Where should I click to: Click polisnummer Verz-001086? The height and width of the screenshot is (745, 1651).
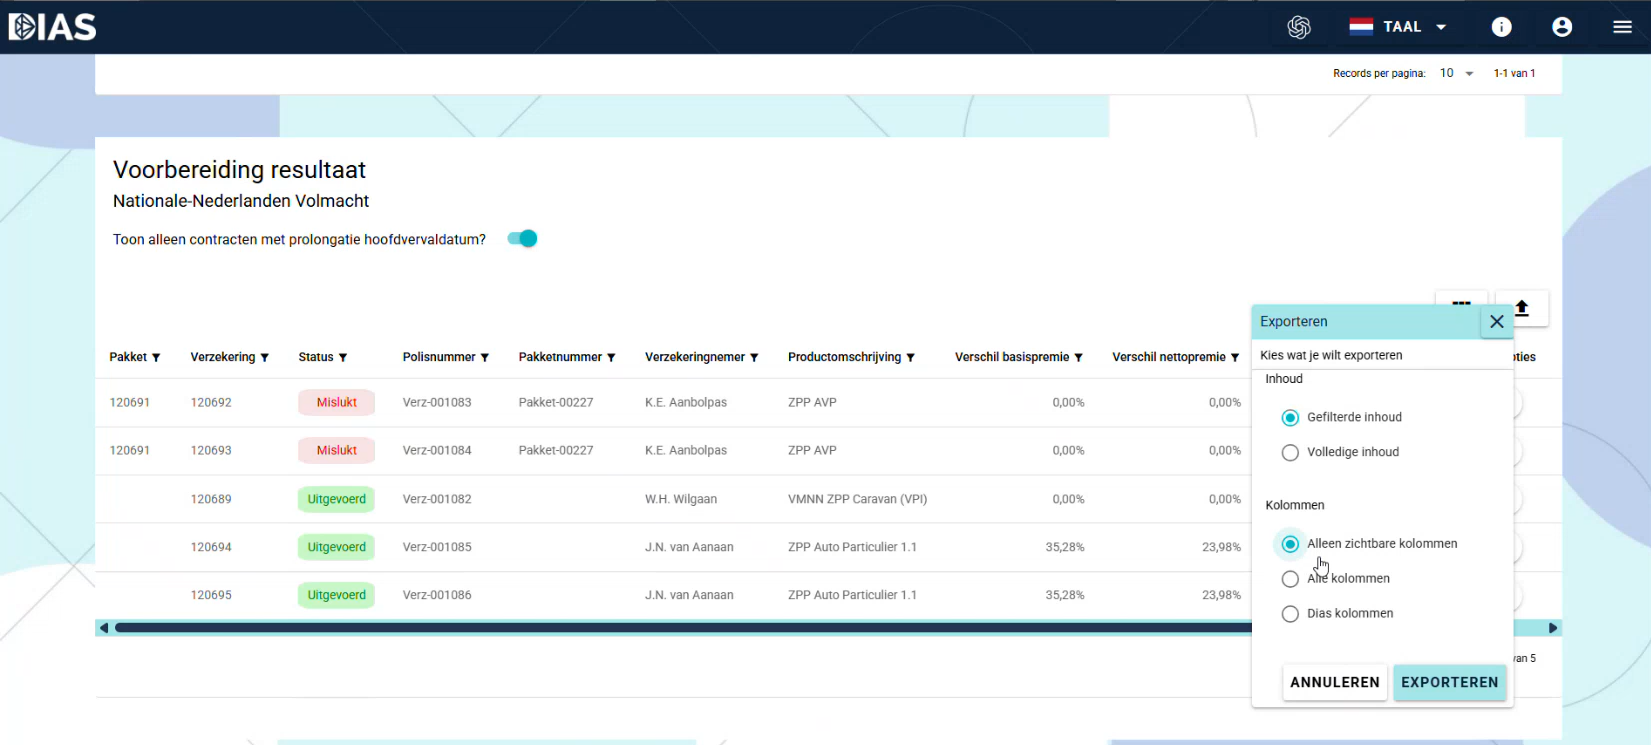[437, 595]
